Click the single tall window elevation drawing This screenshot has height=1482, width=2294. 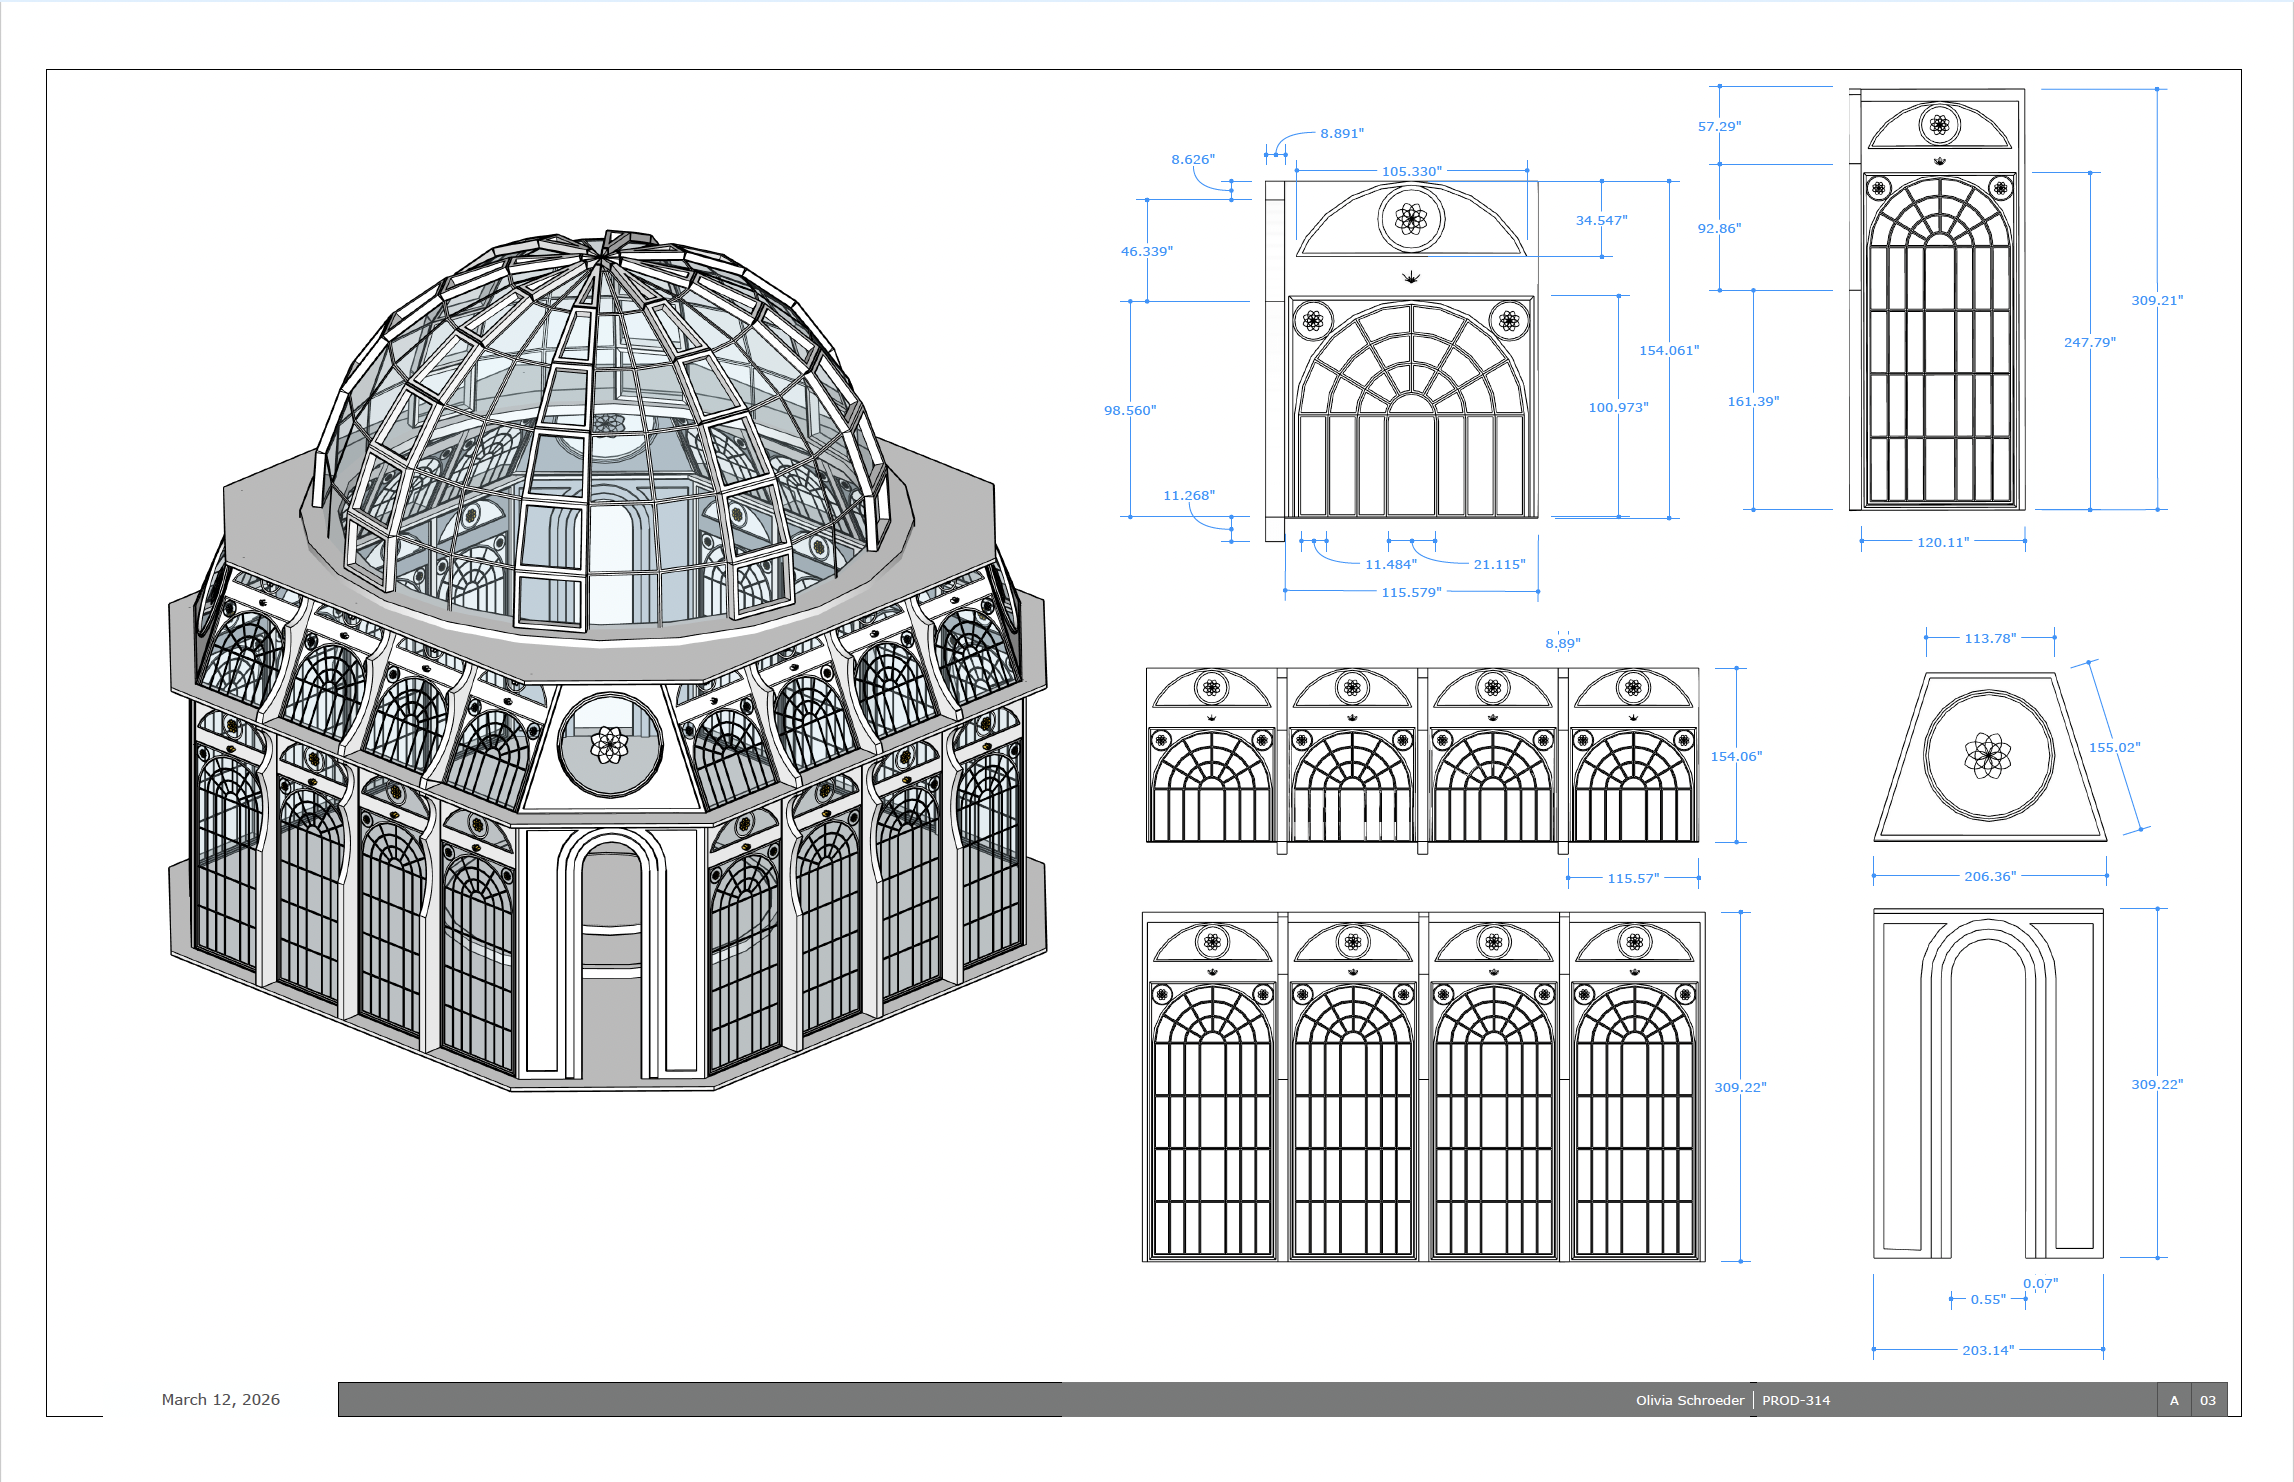[1938, 299]
